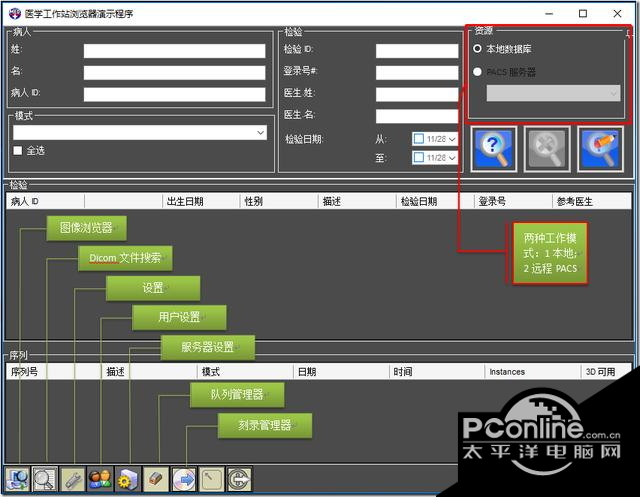Open Dicom file search magnifier icon
This screenshot has width=640, height=497.
pos(45,479)
